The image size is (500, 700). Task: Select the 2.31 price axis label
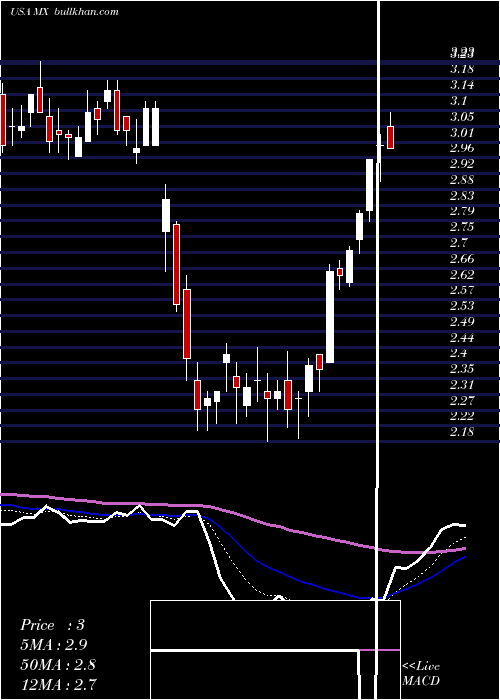click(x=462, y=384)
